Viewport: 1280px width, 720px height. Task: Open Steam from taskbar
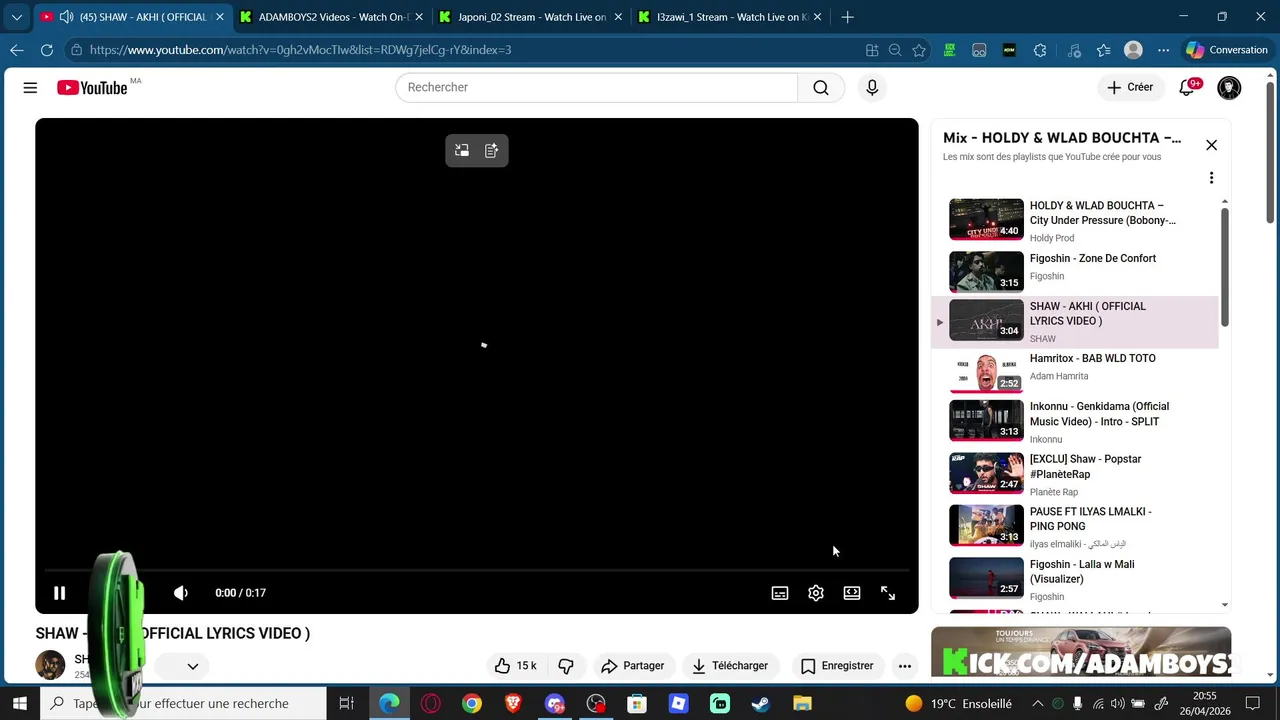(761, 704)
